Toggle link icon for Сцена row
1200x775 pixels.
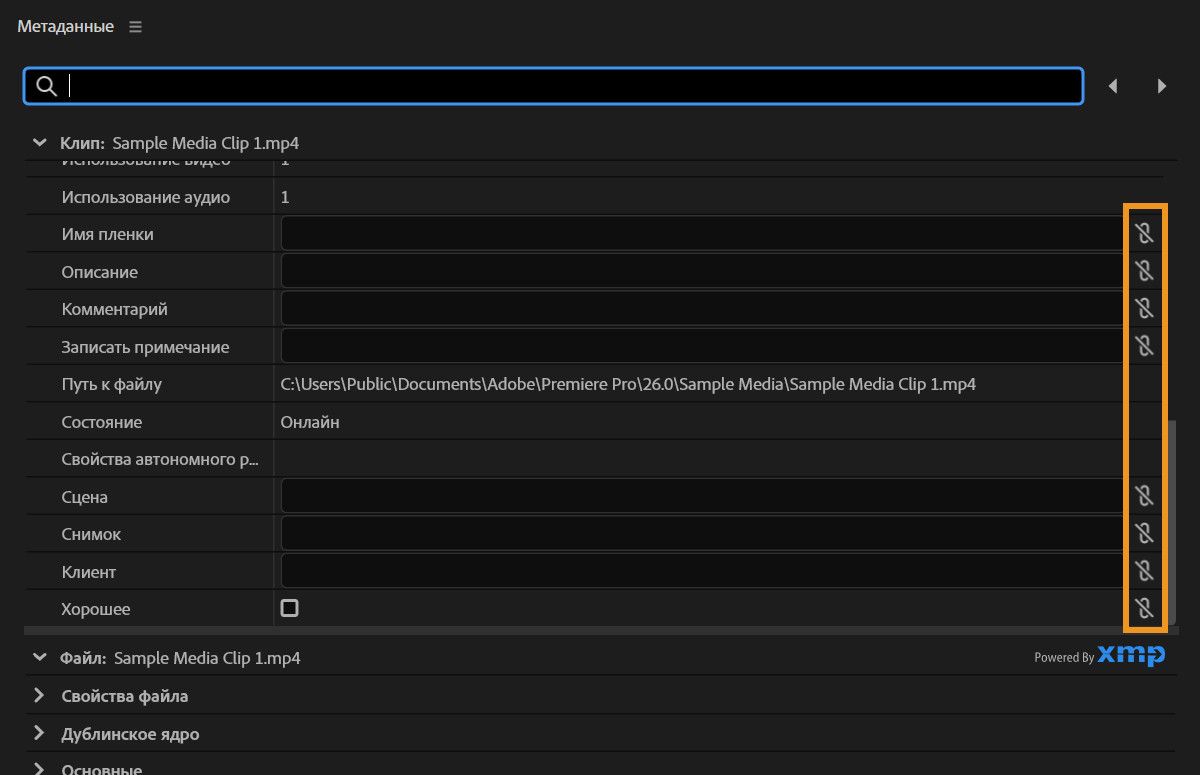pyautogui.click(x=1145, y=496)
